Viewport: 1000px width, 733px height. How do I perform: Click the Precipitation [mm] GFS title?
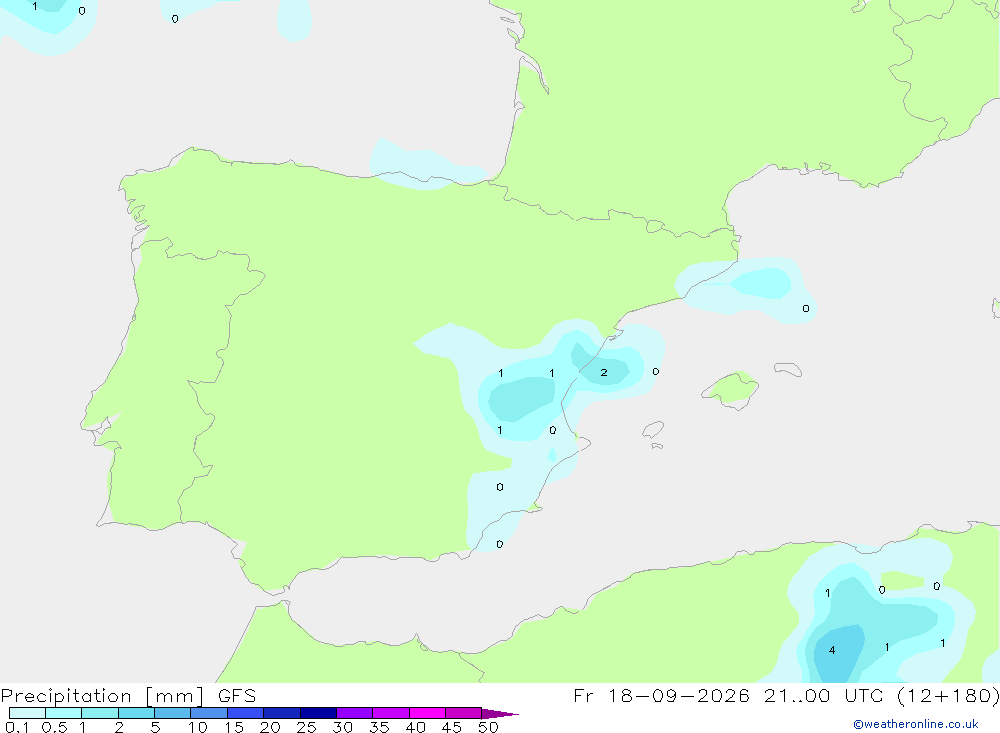coord(128,695)
